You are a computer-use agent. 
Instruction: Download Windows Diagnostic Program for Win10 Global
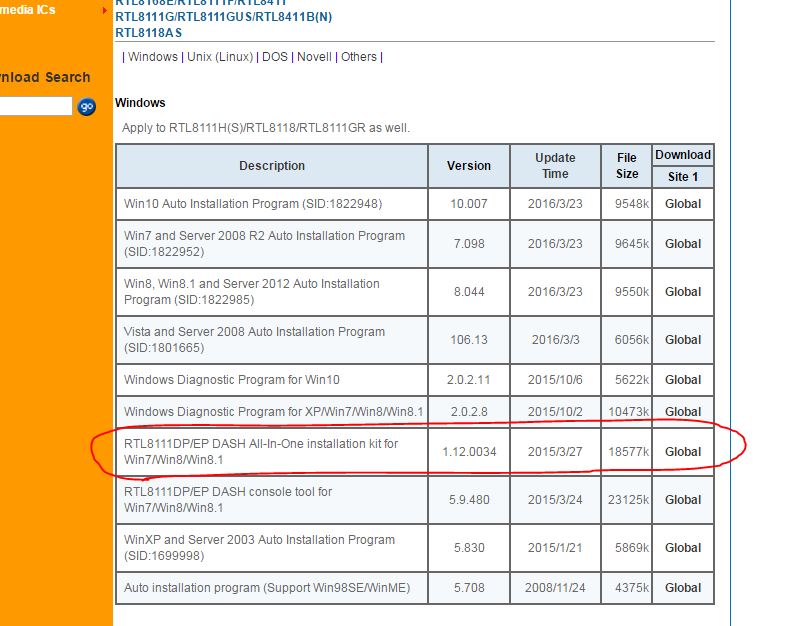(683, 380)
